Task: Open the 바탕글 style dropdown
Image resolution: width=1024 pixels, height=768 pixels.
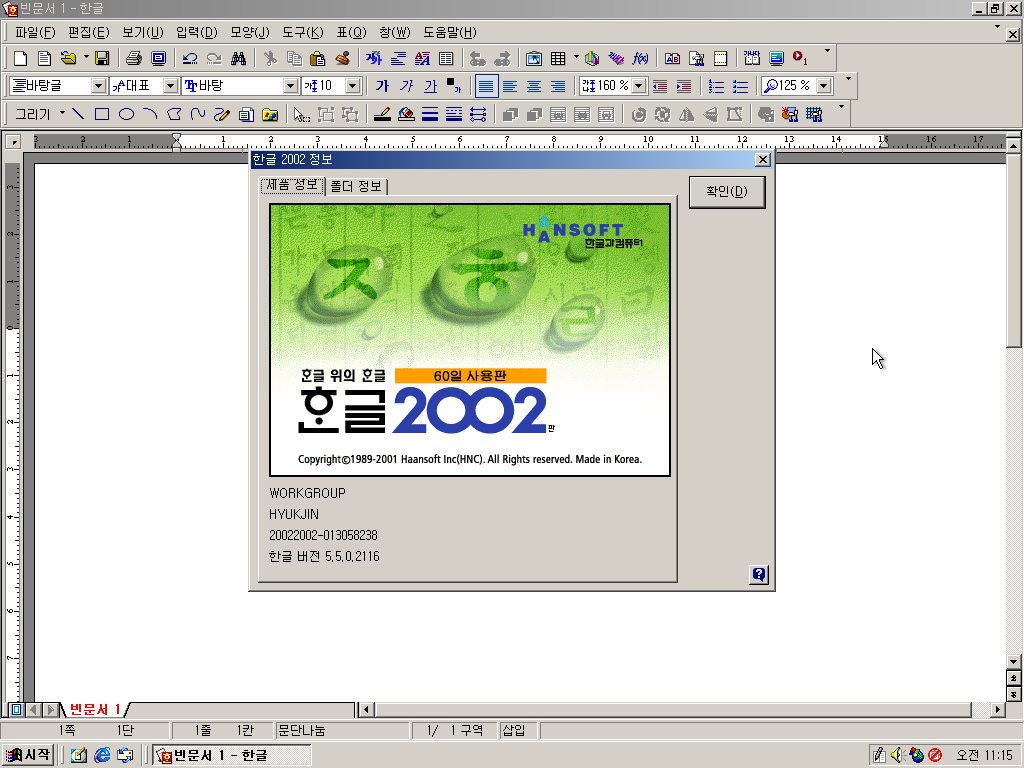Action: coord(99,86)
